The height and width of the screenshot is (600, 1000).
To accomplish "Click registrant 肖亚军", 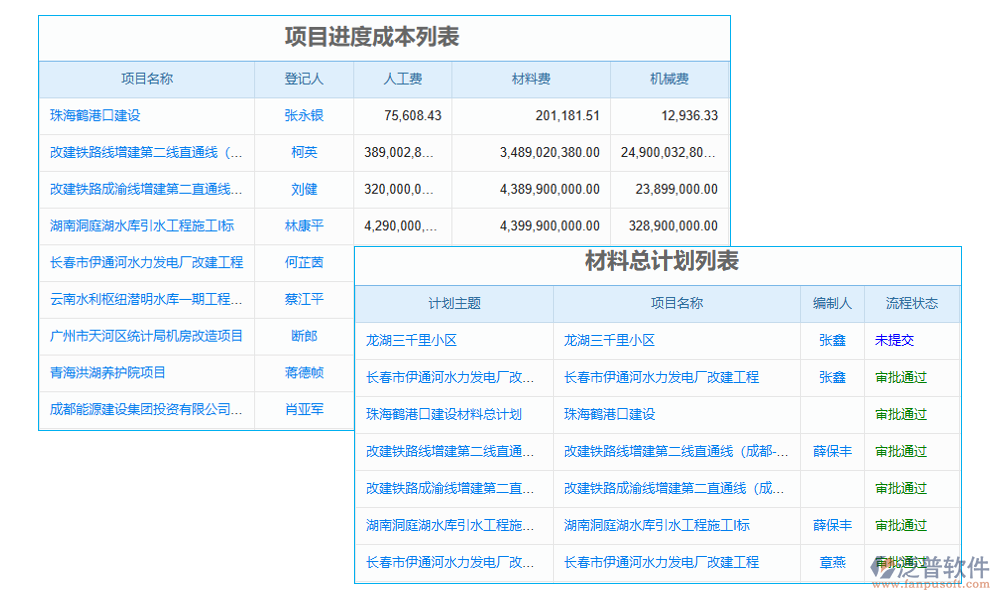I will [304, 410].
